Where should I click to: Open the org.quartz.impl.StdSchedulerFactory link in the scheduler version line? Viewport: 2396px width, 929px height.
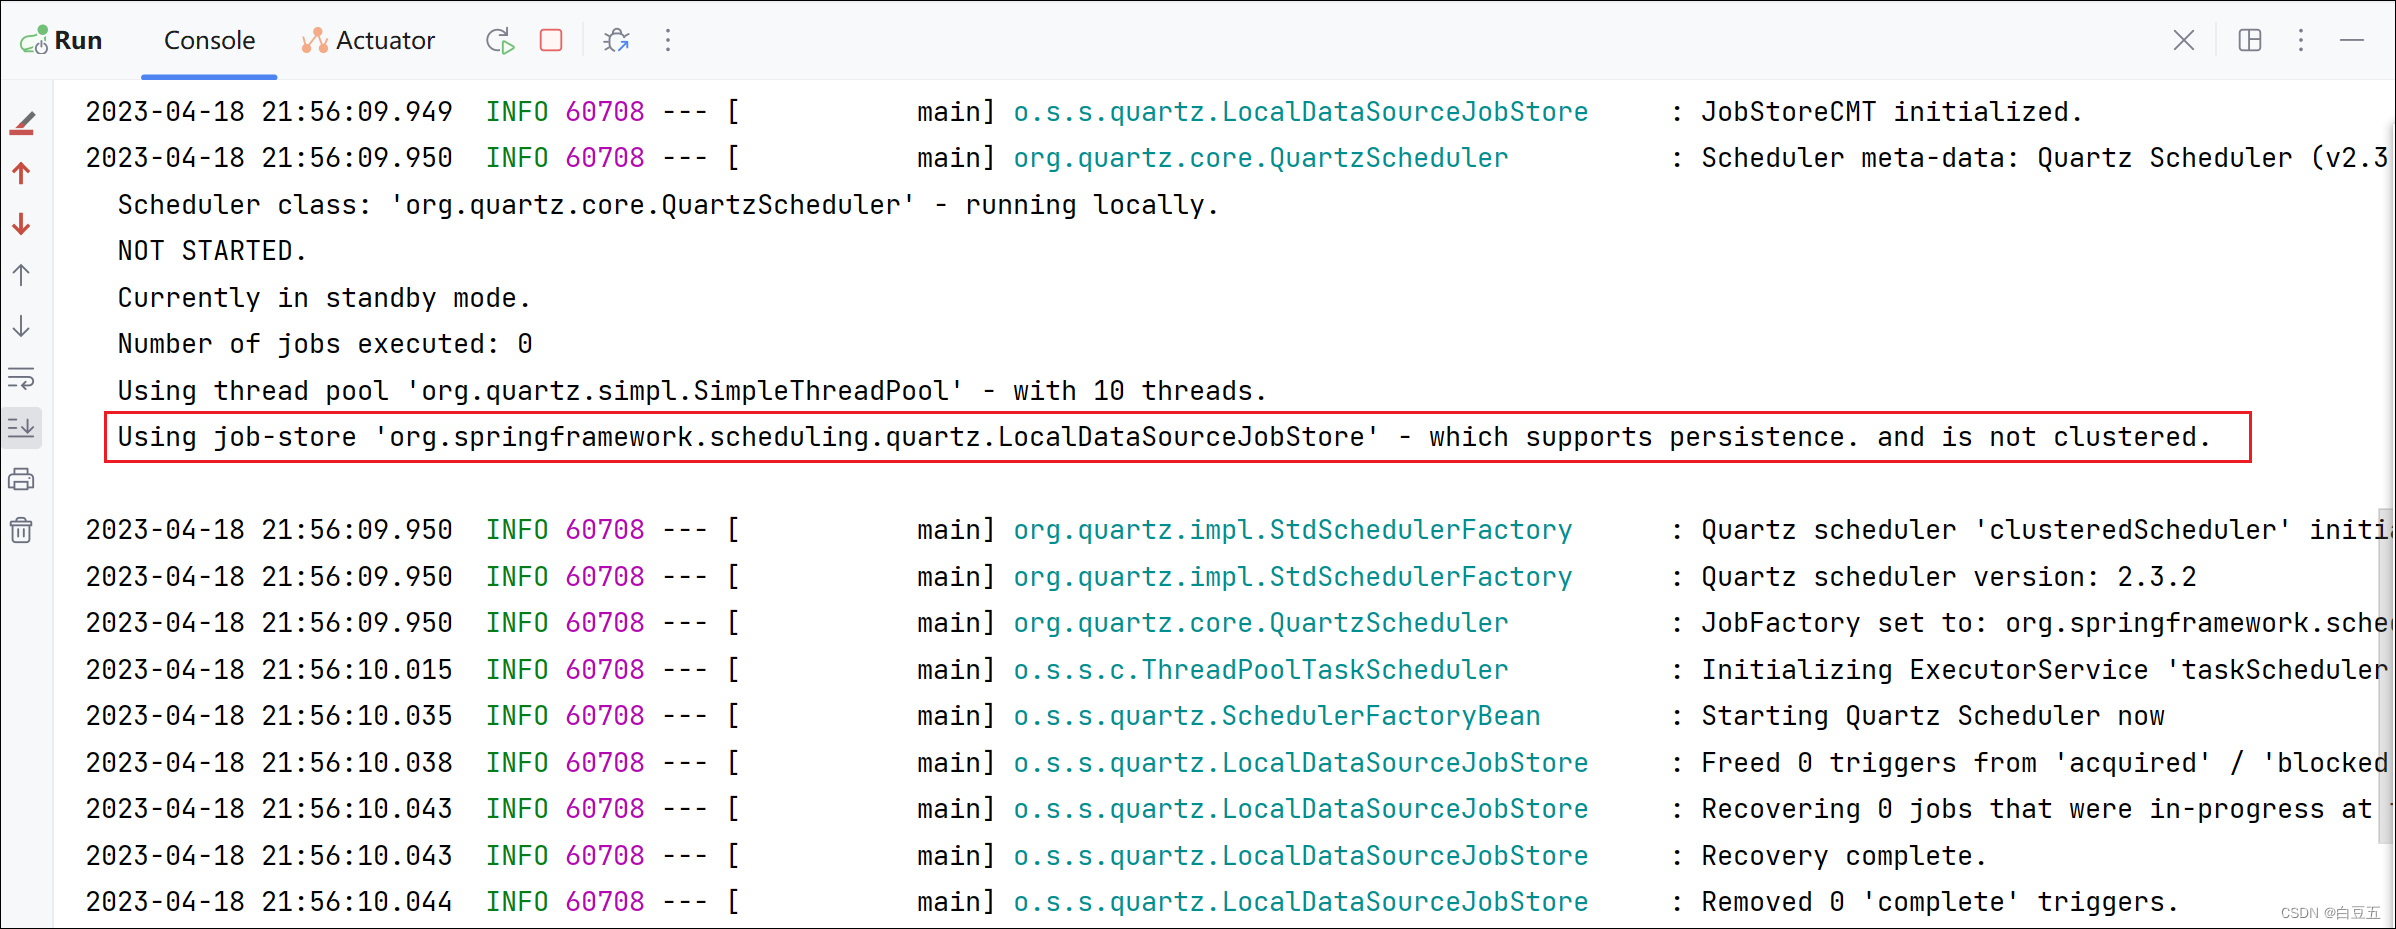[1292, 577]
